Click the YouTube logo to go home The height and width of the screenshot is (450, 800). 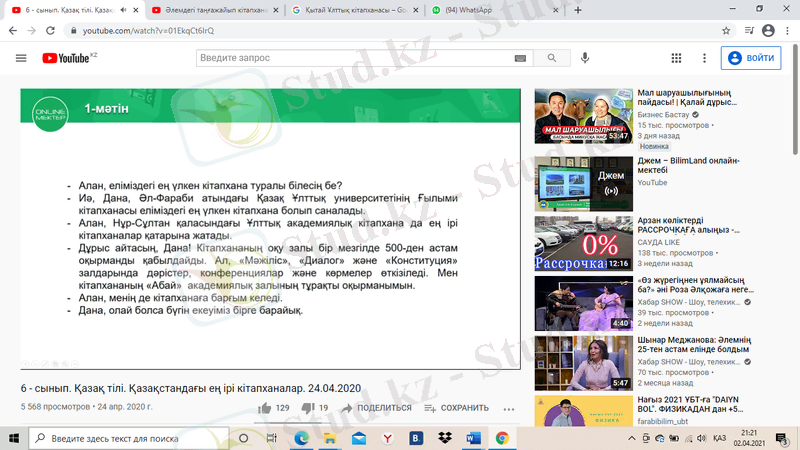tap(65, 58)
